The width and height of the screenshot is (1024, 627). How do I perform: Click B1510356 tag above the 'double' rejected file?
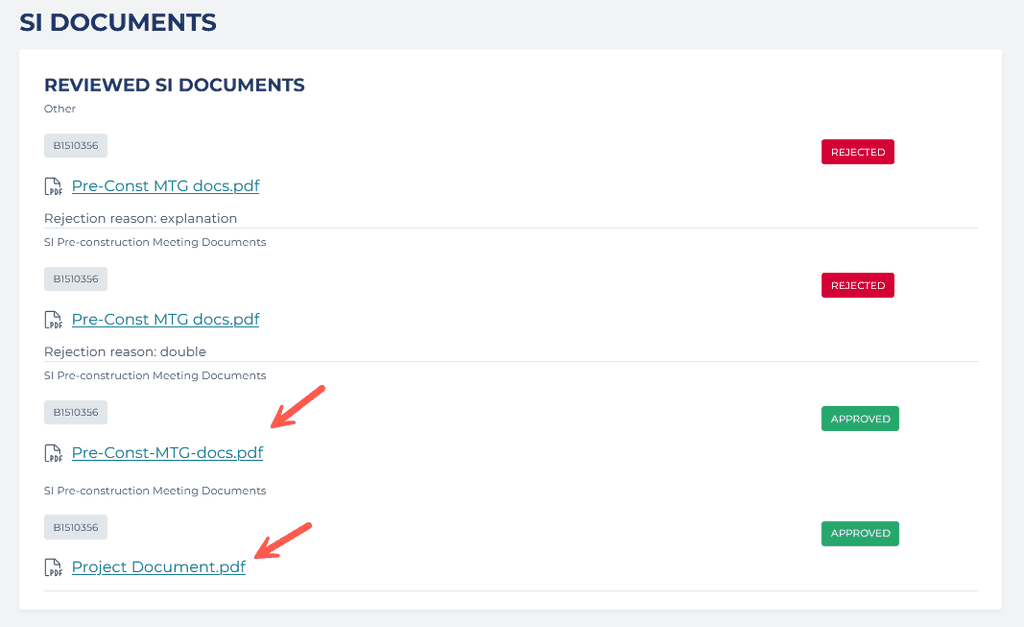76,279
